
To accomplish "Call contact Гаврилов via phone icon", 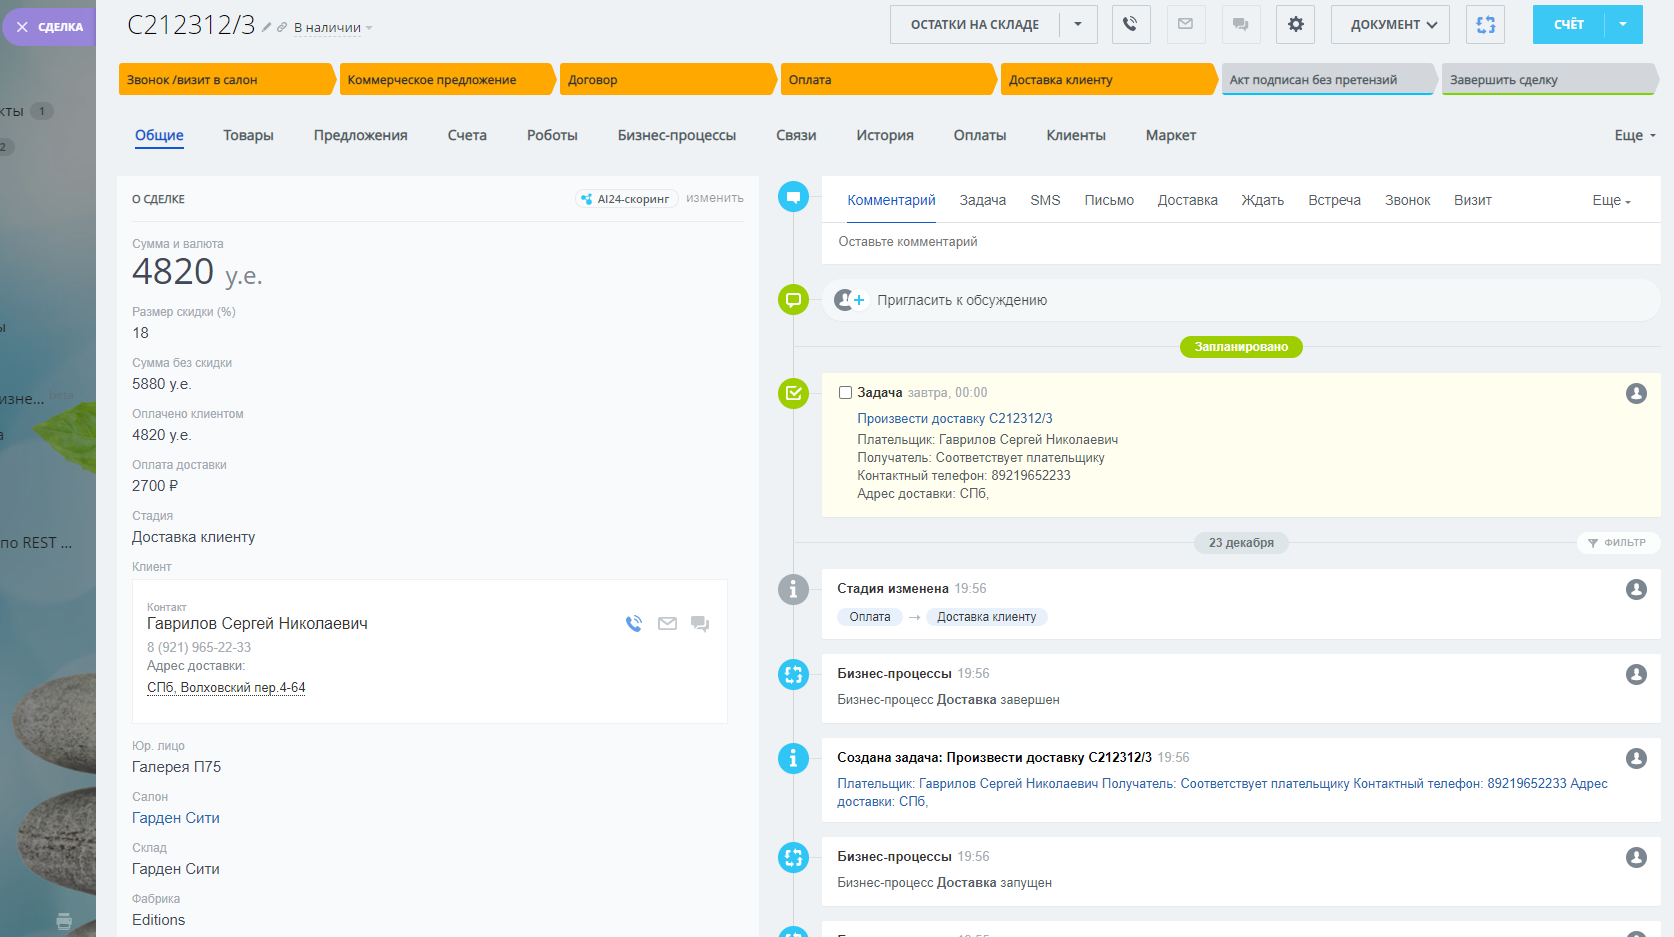I will pos(634,624).
